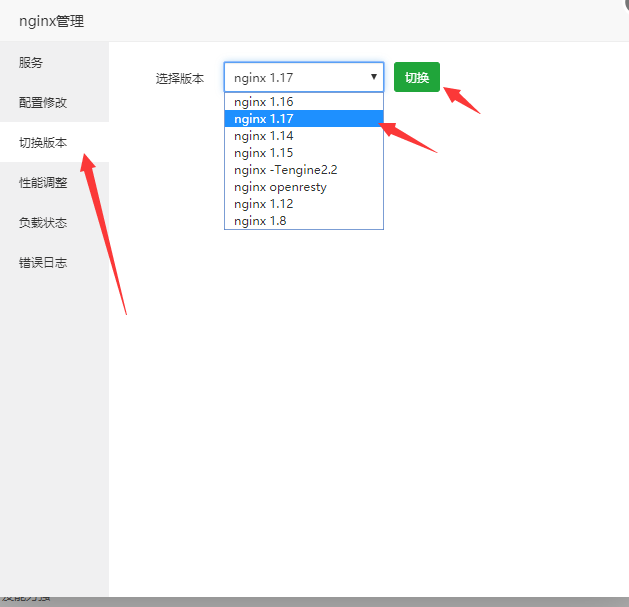Go to 性能调整 tab
629x607 pixels.
(x=54, y=183)
